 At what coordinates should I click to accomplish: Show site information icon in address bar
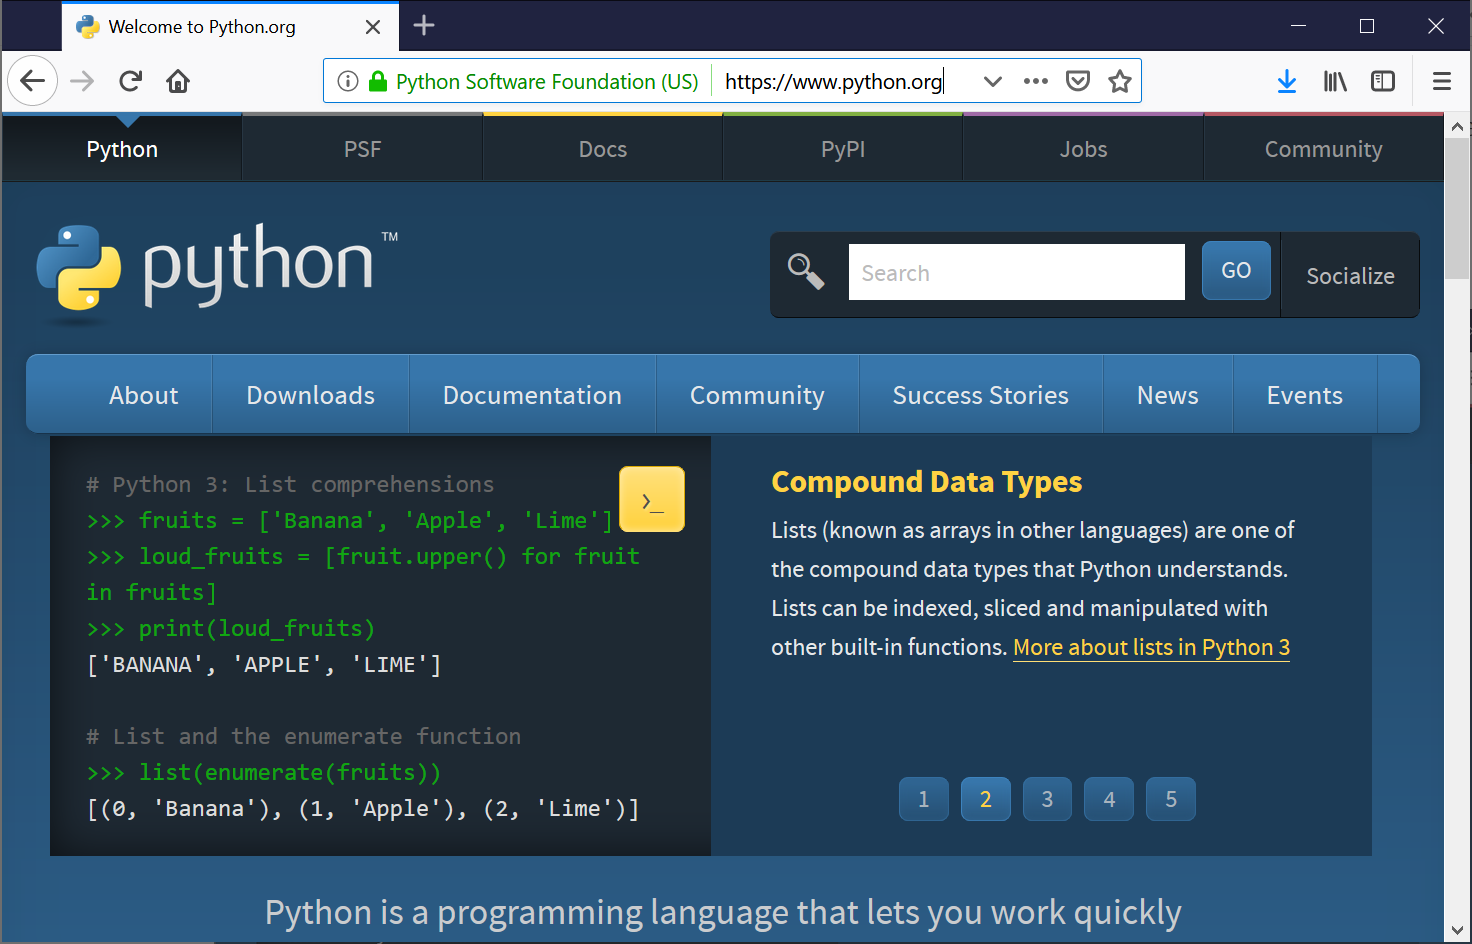coord(347,81)
